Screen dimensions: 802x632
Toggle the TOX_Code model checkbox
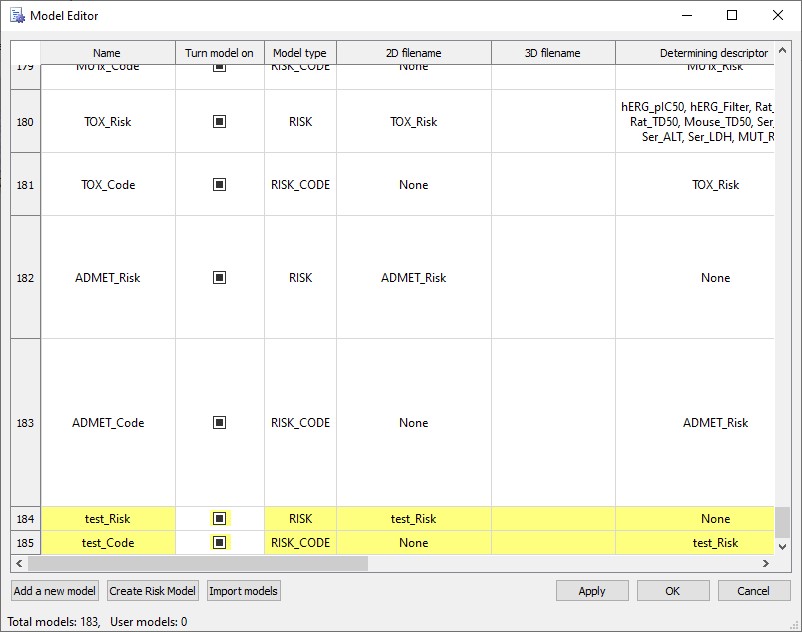(x=219, y=185)
